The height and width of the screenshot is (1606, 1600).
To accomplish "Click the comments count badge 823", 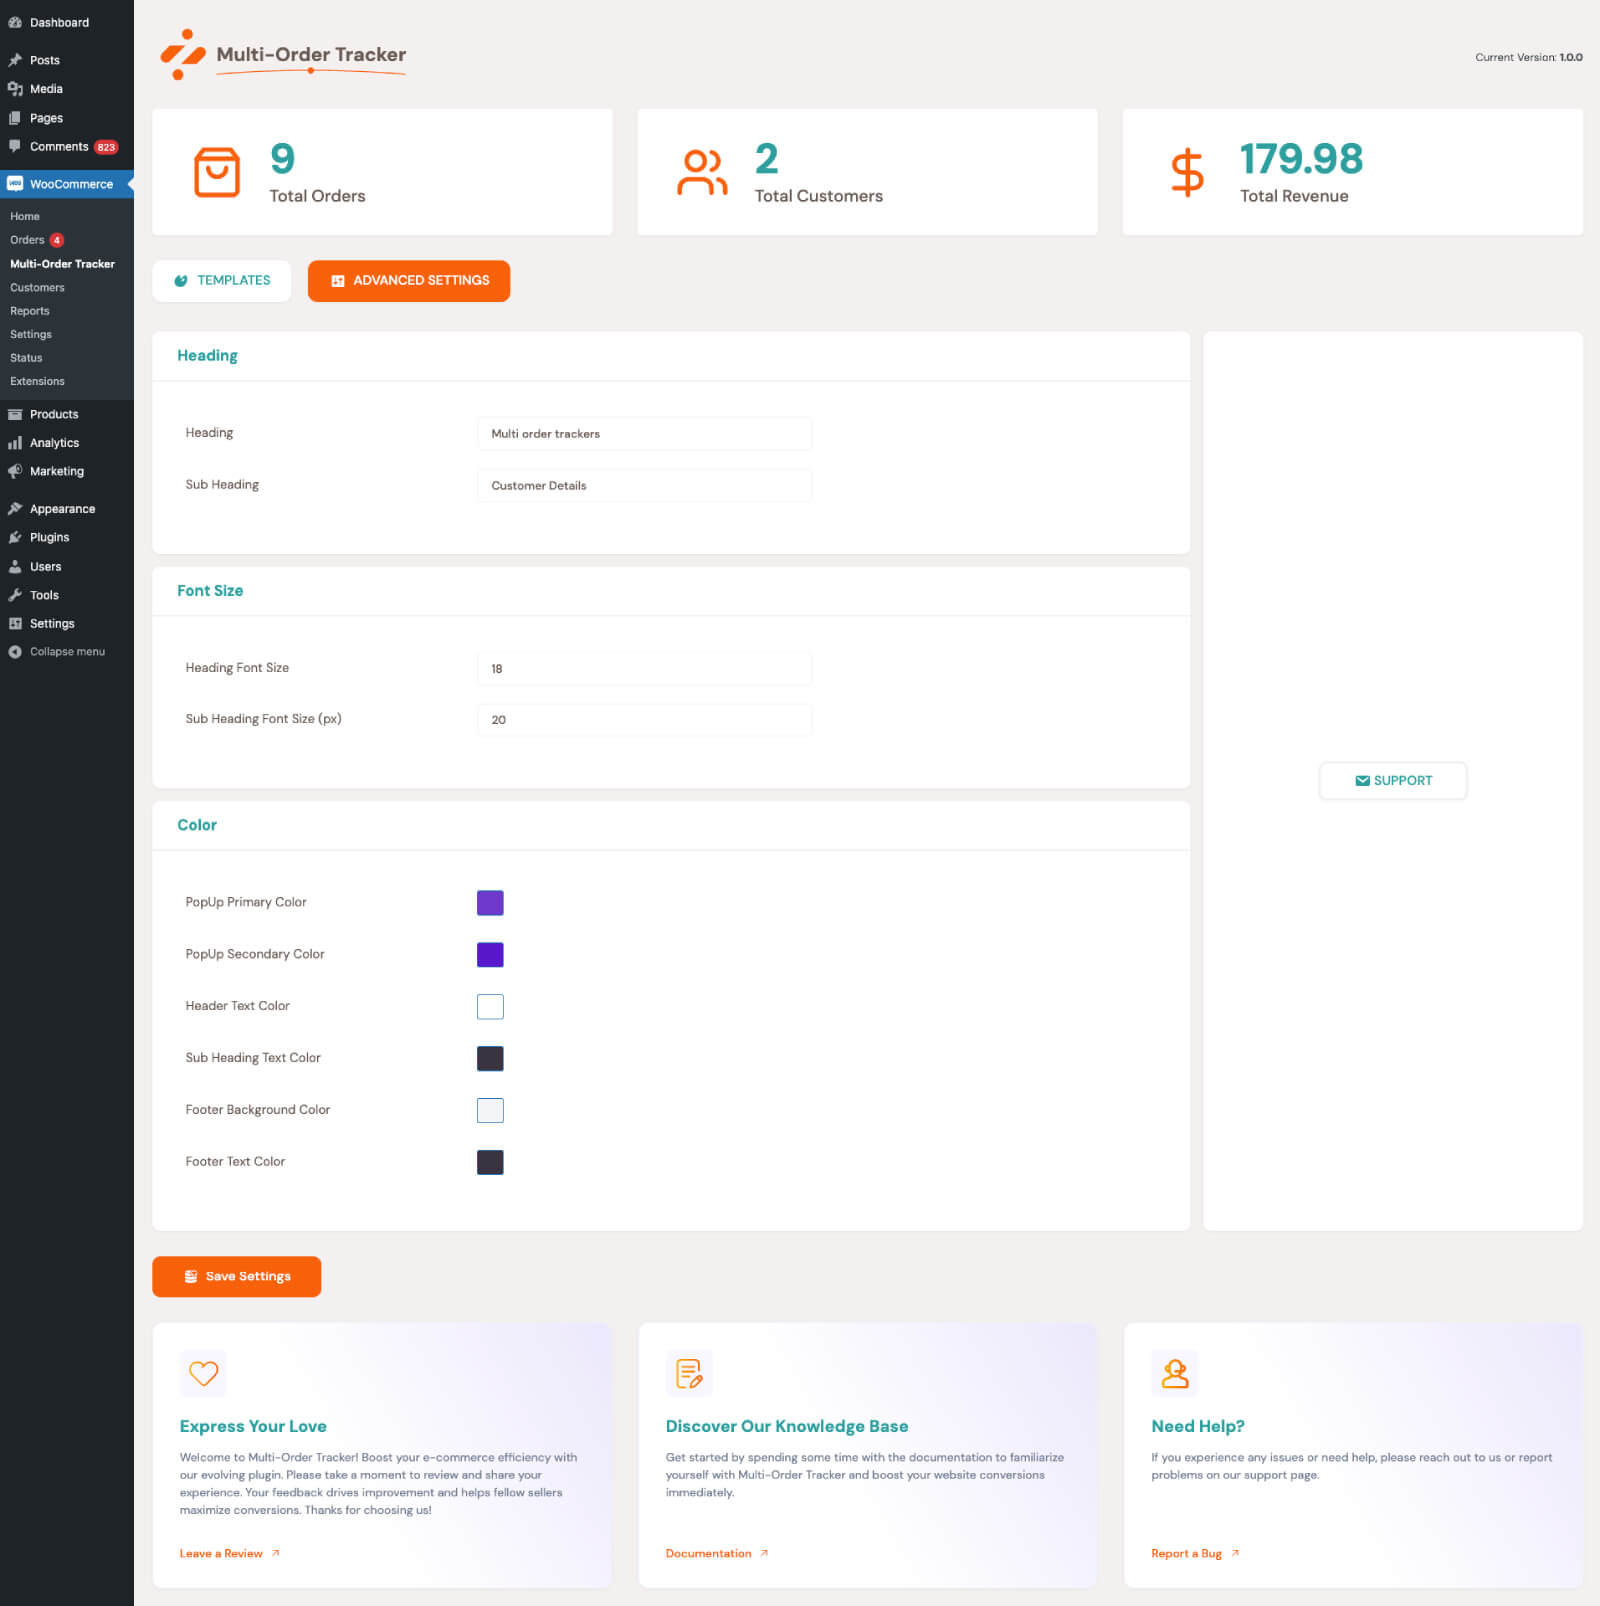I will pyautogui.click(x=106, y=147).
